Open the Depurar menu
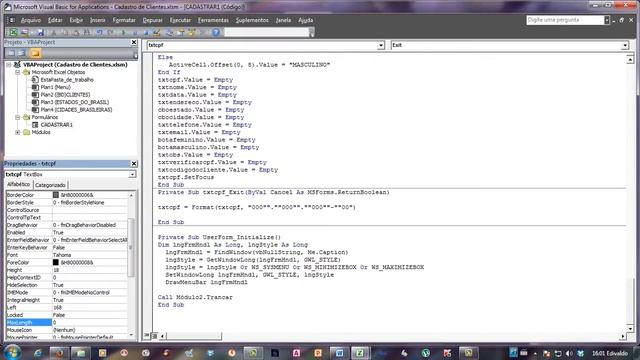This screenshot has height=360, width=640. pyautogui.click(x=152, y=20)
